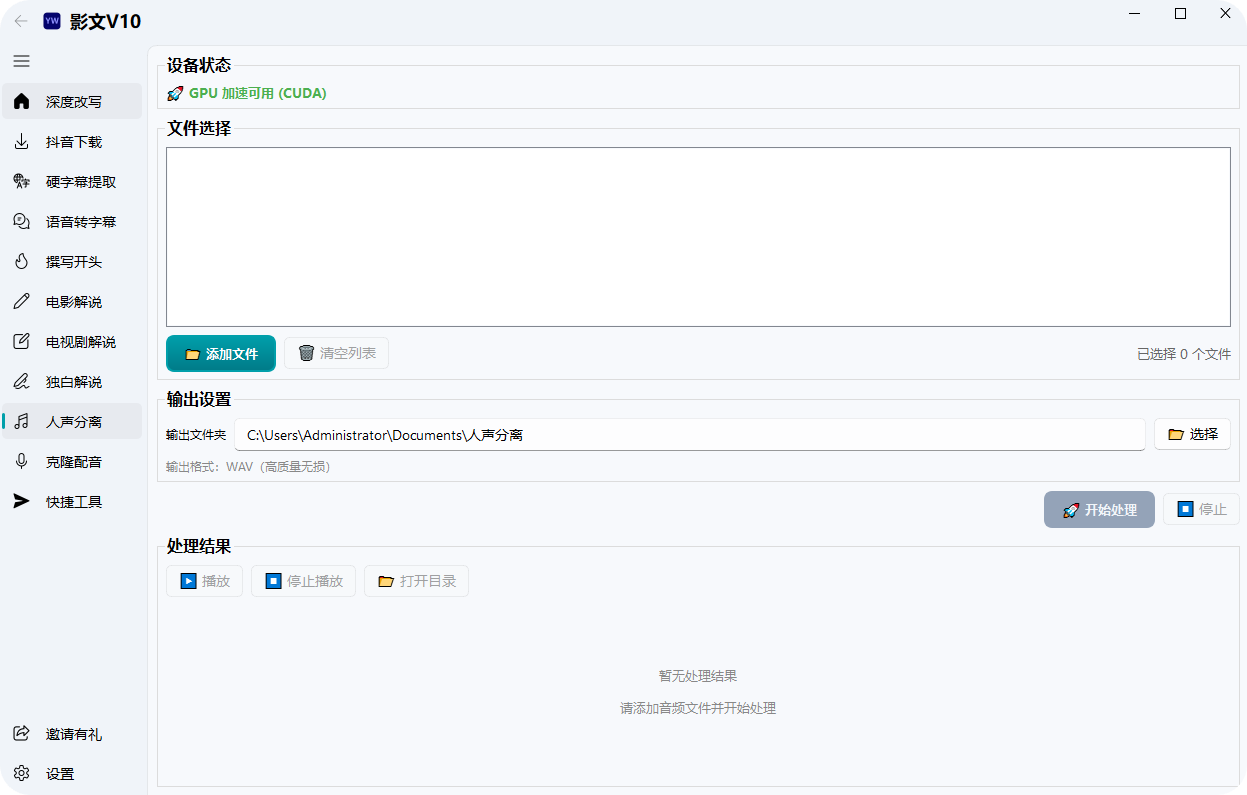This screenshot has width=1247, height=795.
Task: Toggle the hamburger navigation menu
Action: pos(21,61)
